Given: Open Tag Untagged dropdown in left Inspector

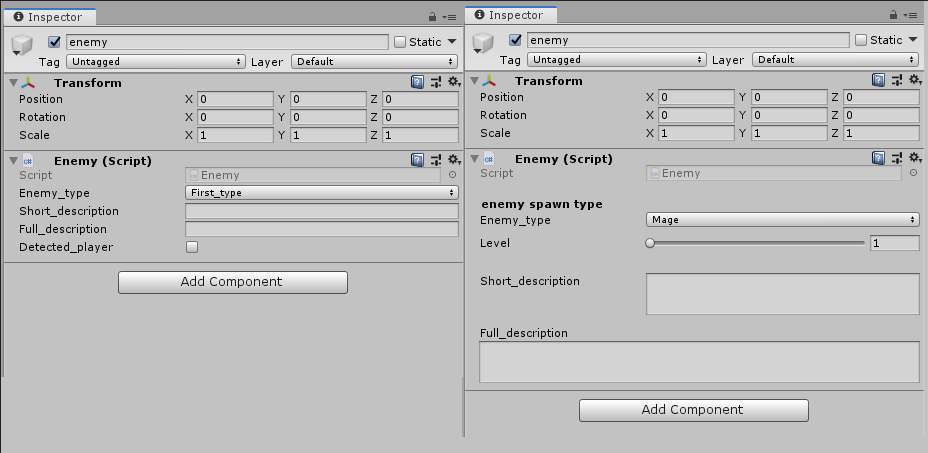Looking at the screenshot, I should pyautogui.click(x=156, y=62).
